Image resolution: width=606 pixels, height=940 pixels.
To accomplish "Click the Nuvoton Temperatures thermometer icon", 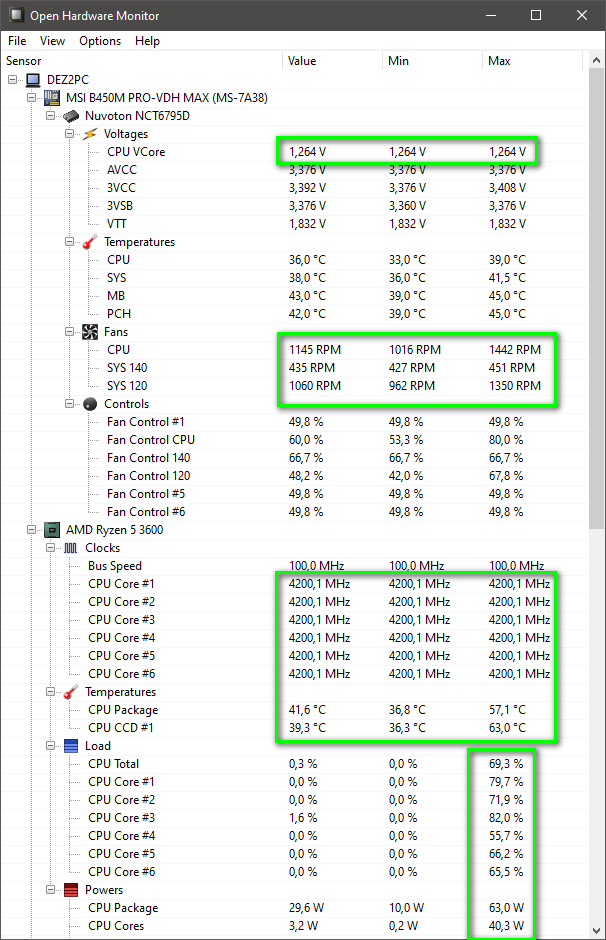I will (90, 242).
